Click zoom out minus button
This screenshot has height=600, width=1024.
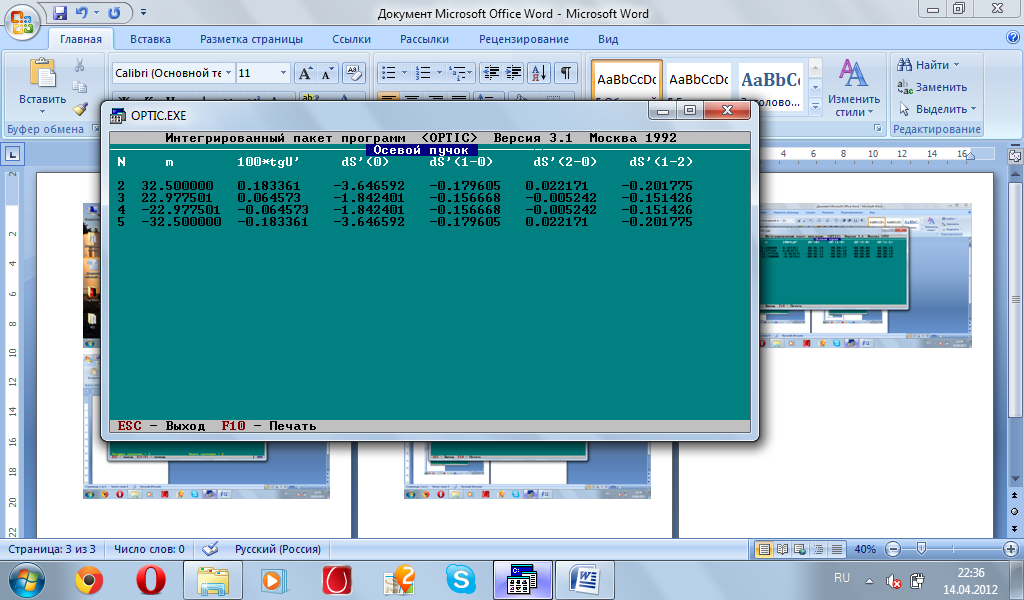click(893, 549)
